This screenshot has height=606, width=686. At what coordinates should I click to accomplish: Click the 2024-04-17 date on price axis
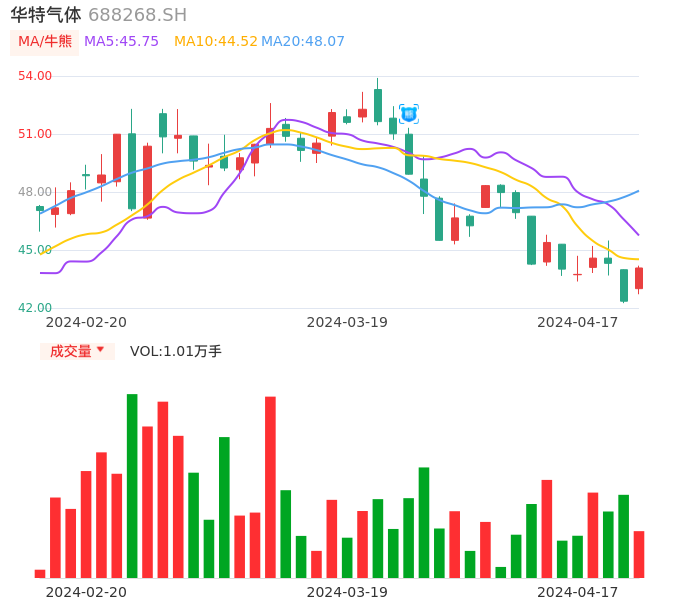(577, 322)
